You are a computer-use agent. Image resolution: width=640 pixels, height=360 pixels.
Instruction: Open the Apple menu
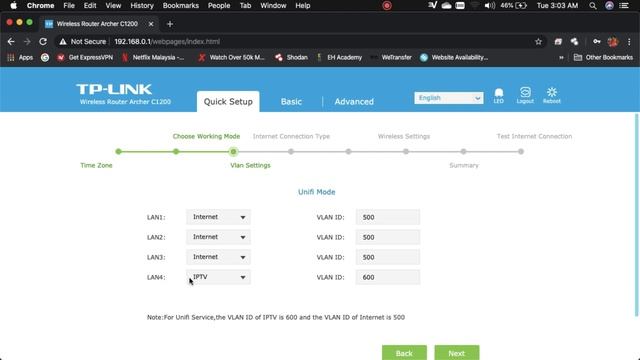13,6
